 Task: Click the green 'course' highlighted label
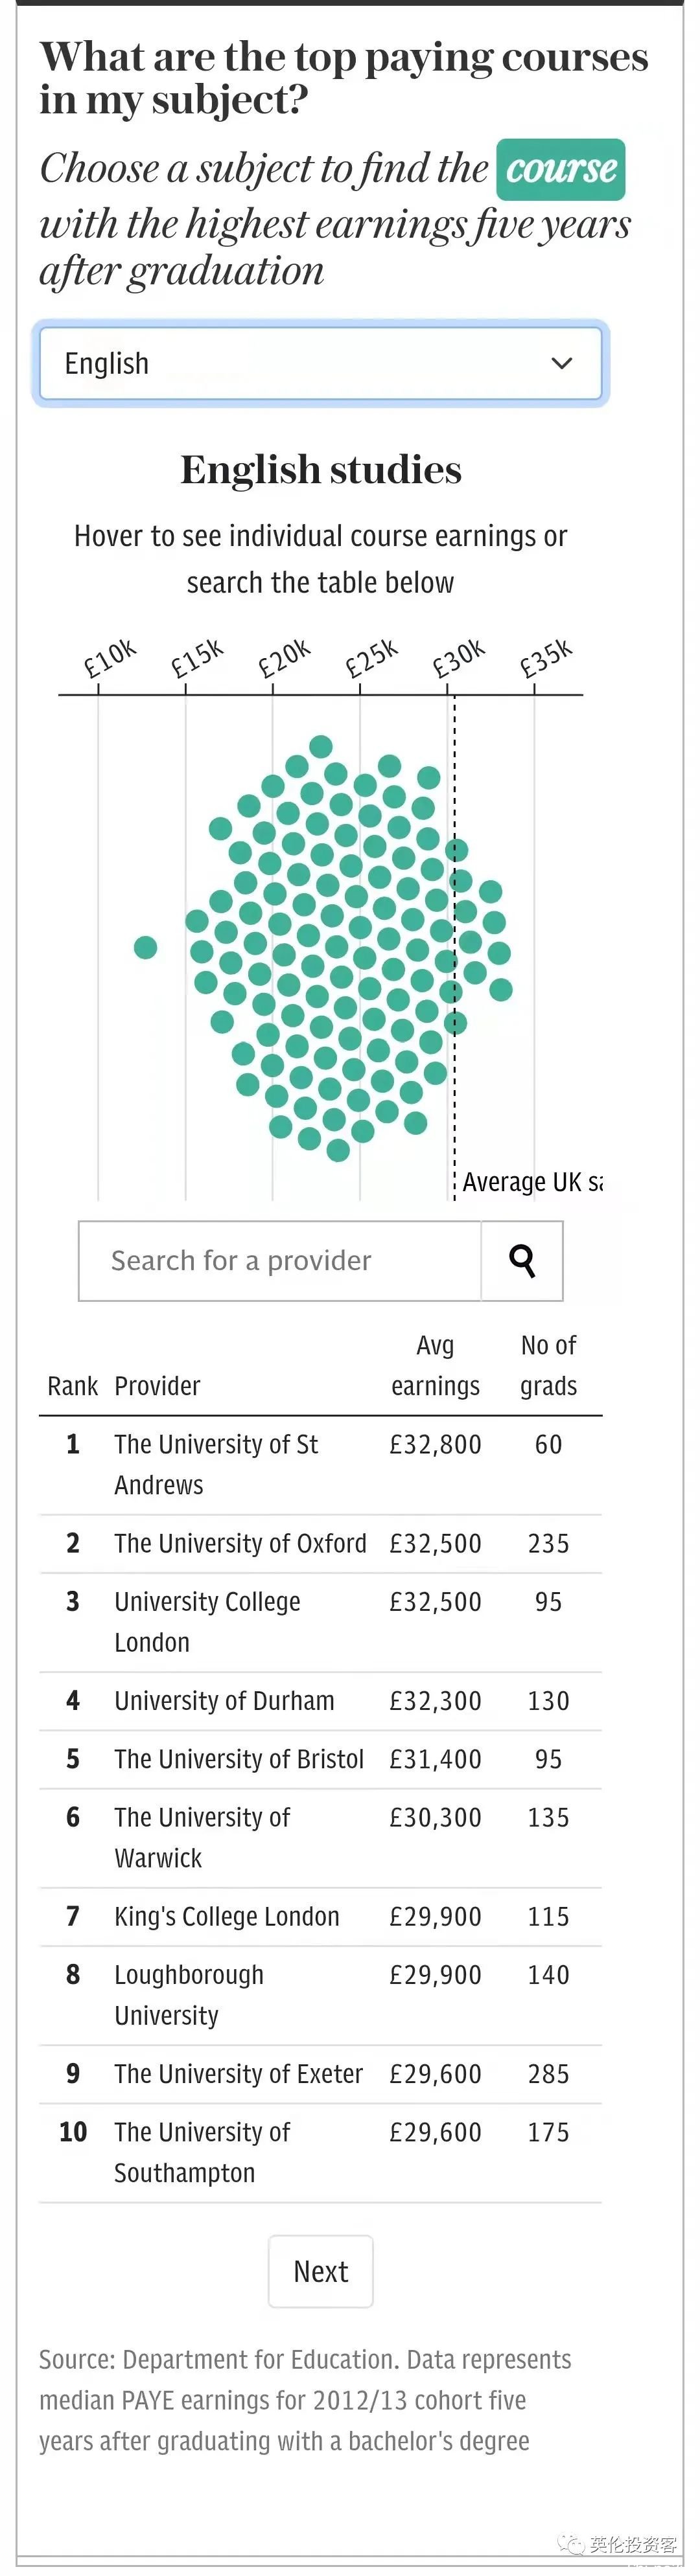[x=561, y=170]
